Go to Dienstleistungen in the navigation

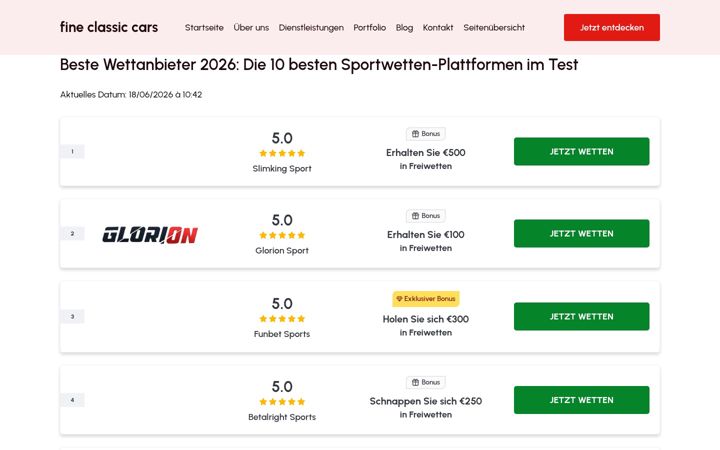(311, 28)
